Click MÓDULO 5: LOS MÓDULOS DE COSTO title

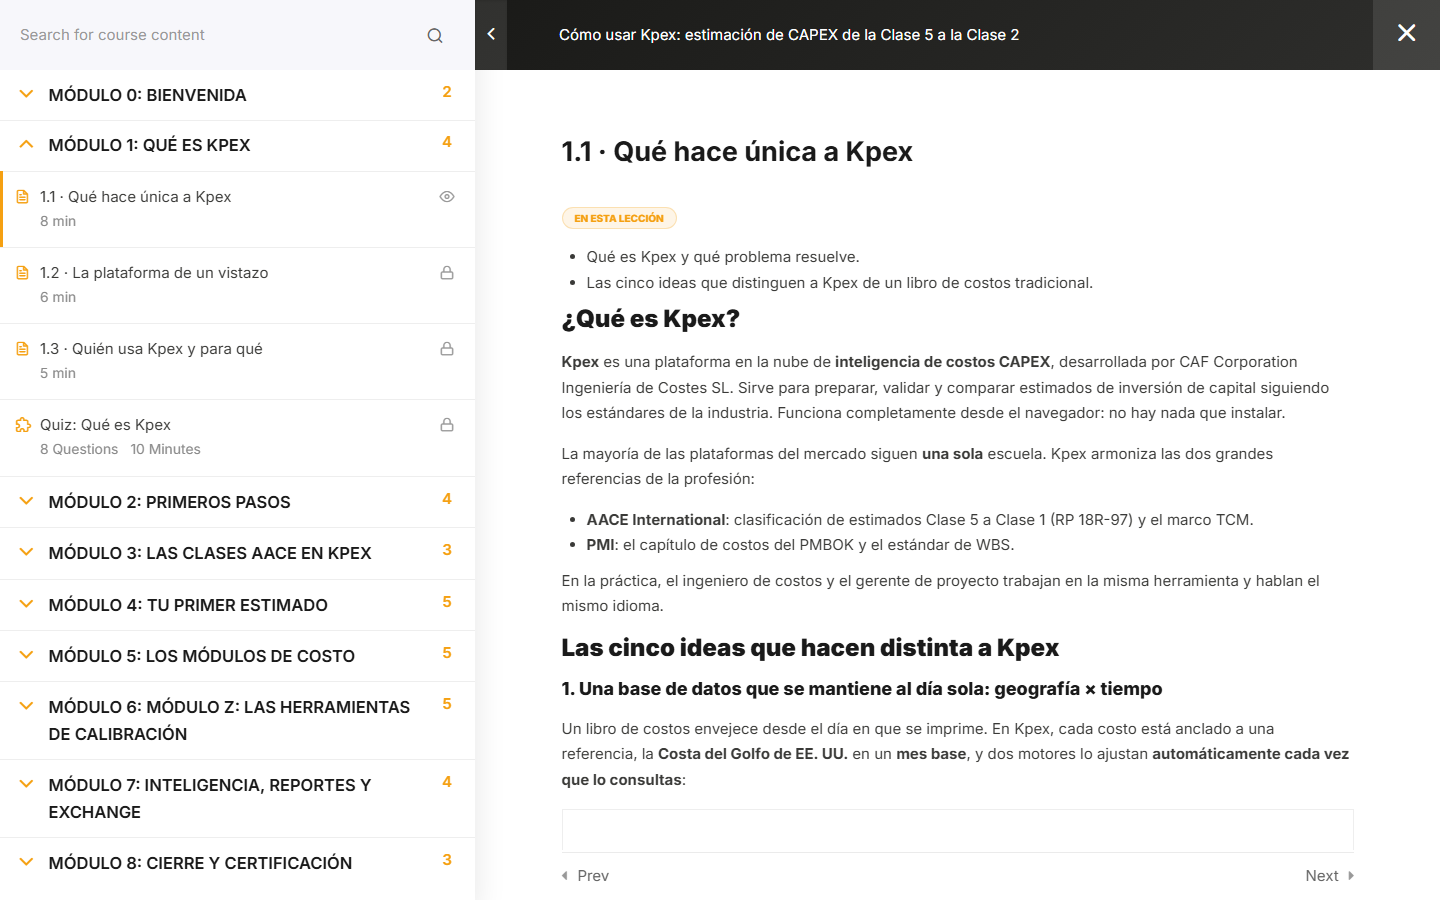pyautogui.click(x=201, y=656)
